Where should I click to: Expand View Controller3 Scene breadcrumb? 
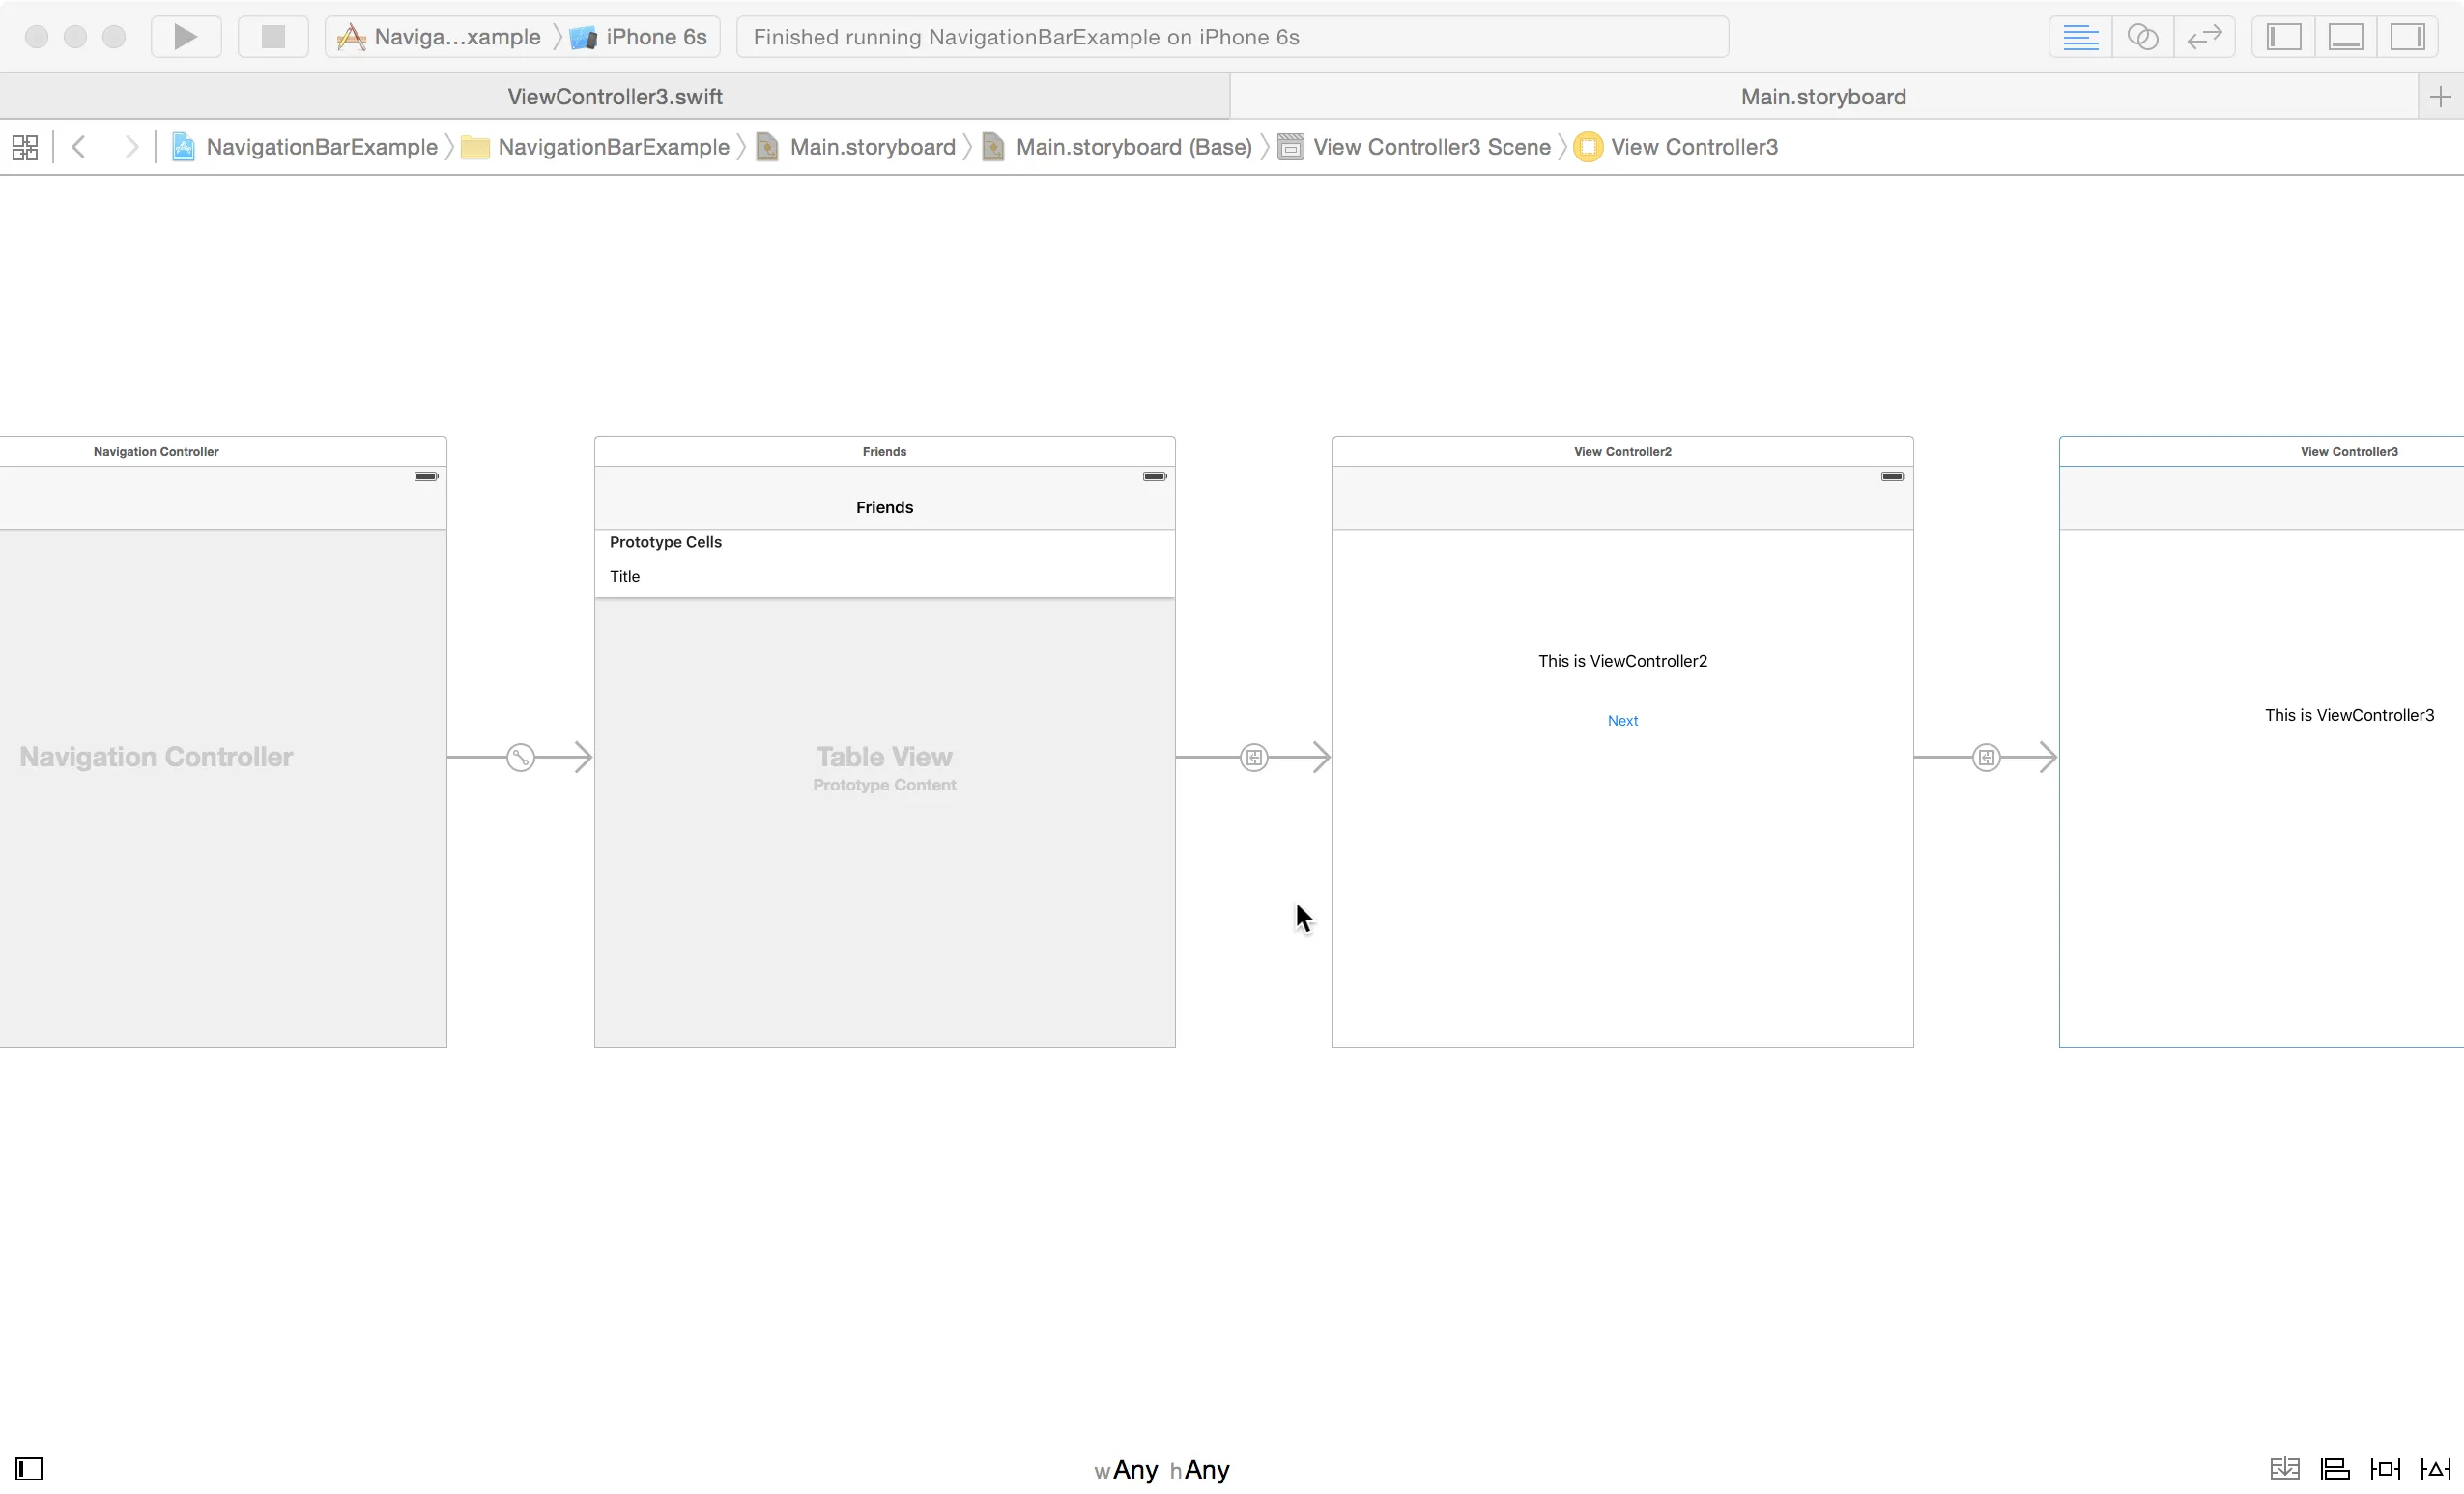pyautogui.click(x=1430, y=147)
